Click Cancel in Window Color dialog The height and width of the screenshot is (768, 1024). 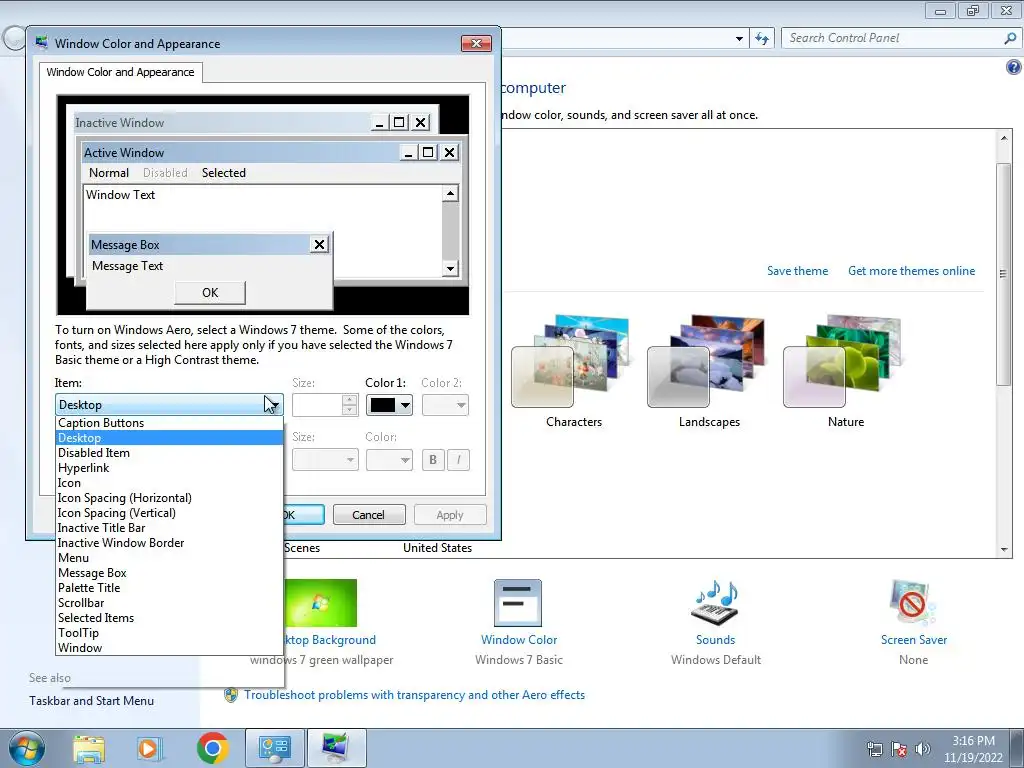[369, 515]
